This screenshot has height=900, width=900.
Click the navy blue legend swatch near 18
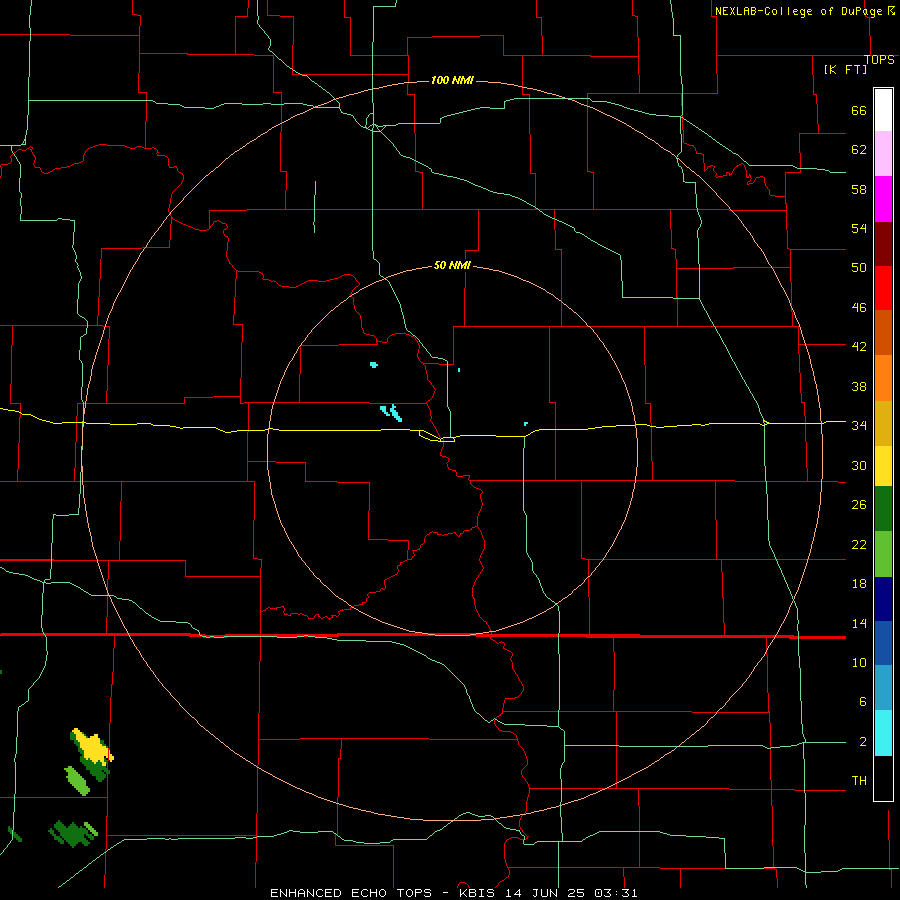pos(883,599)
